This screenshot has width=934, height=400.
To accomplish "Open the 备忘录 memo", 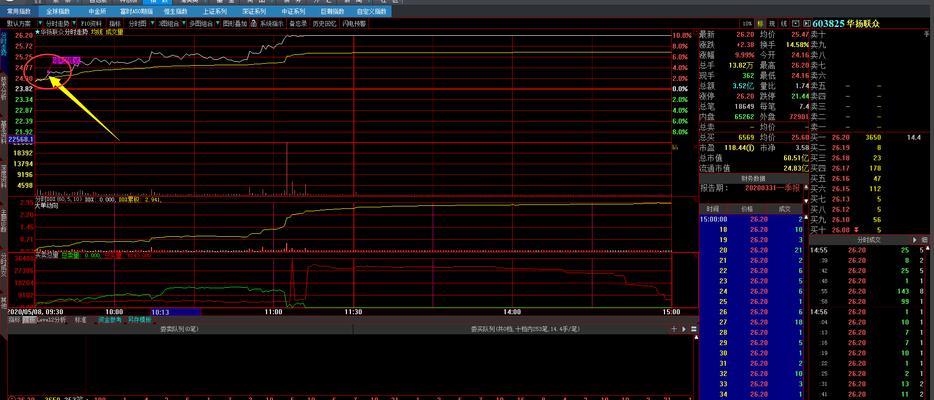I will (298, 24).
